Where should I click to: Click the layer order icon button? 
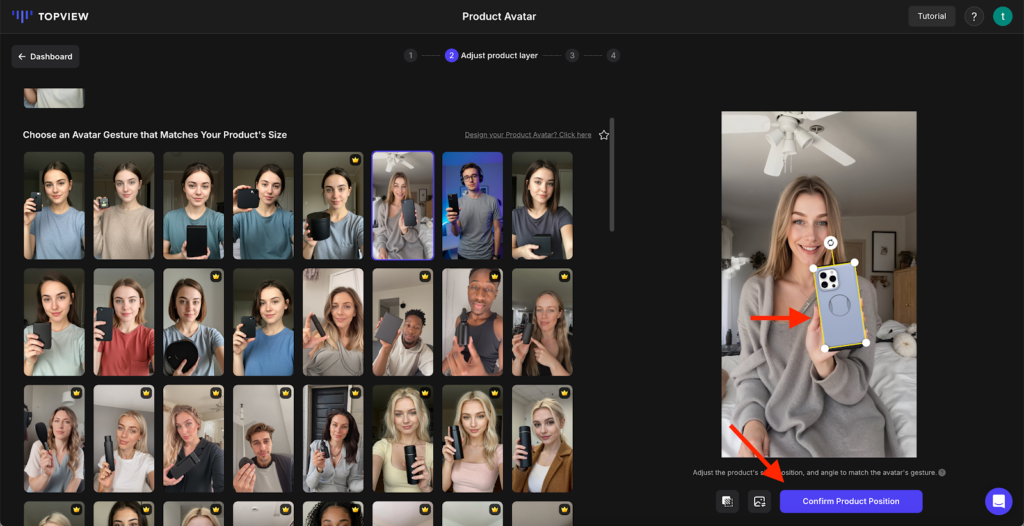[727, 501]
